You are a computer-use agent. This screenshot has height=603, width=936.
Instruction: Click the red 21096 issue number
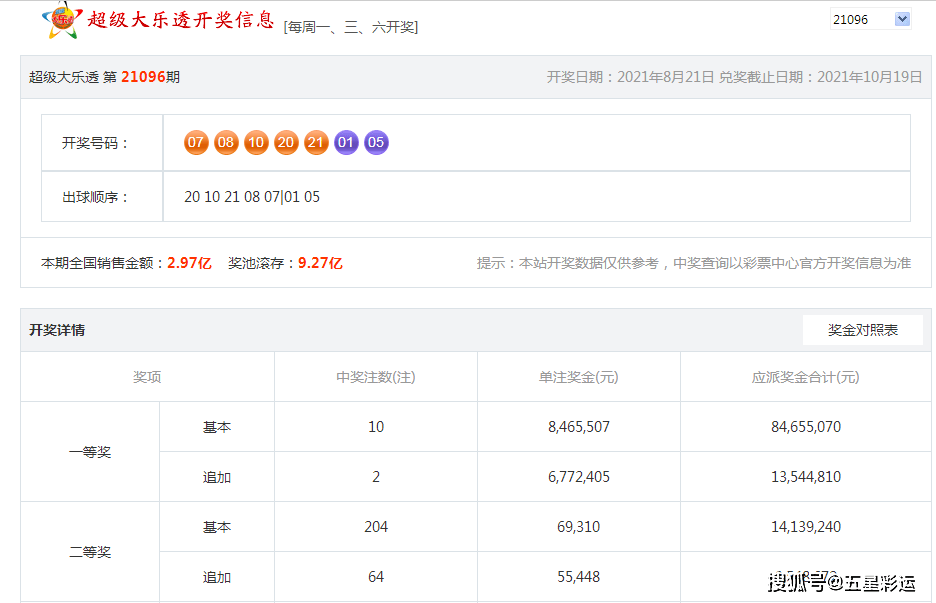pyautogui.click(x=143, y=77)
